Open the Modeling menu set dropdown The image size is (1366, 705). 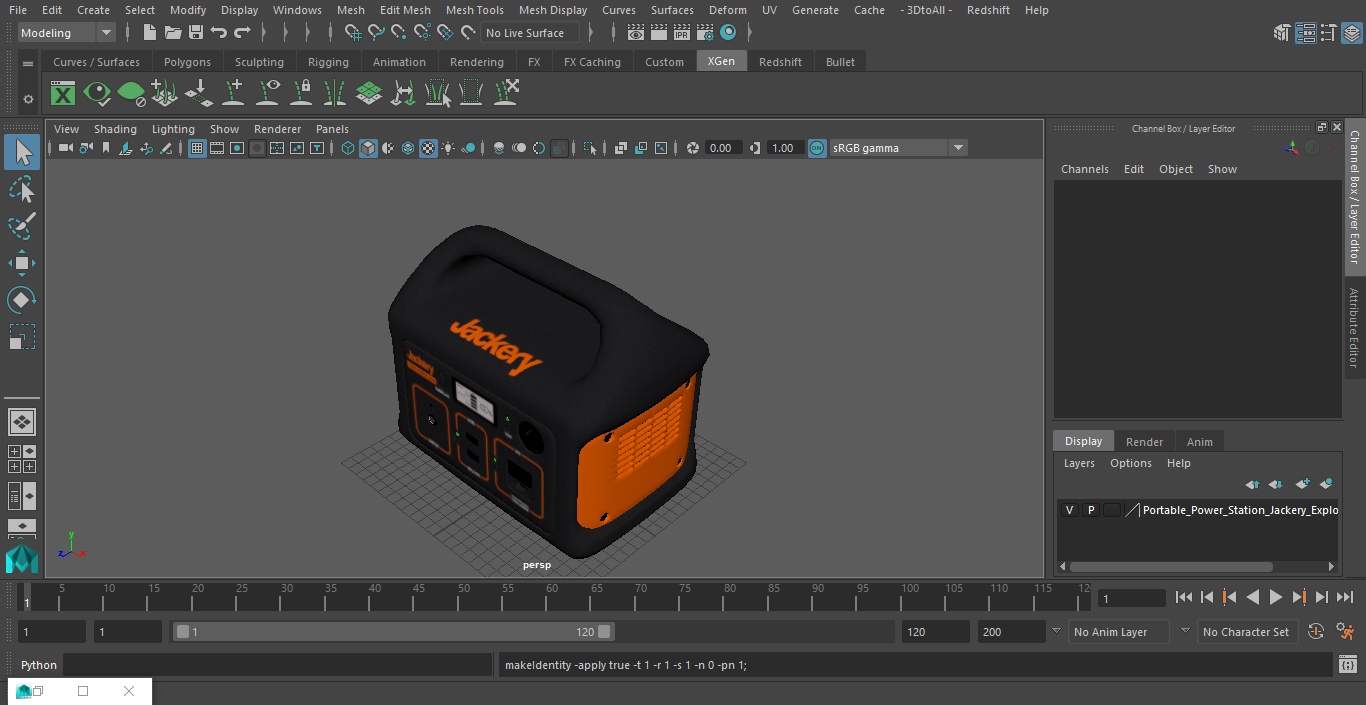point(66,33)
